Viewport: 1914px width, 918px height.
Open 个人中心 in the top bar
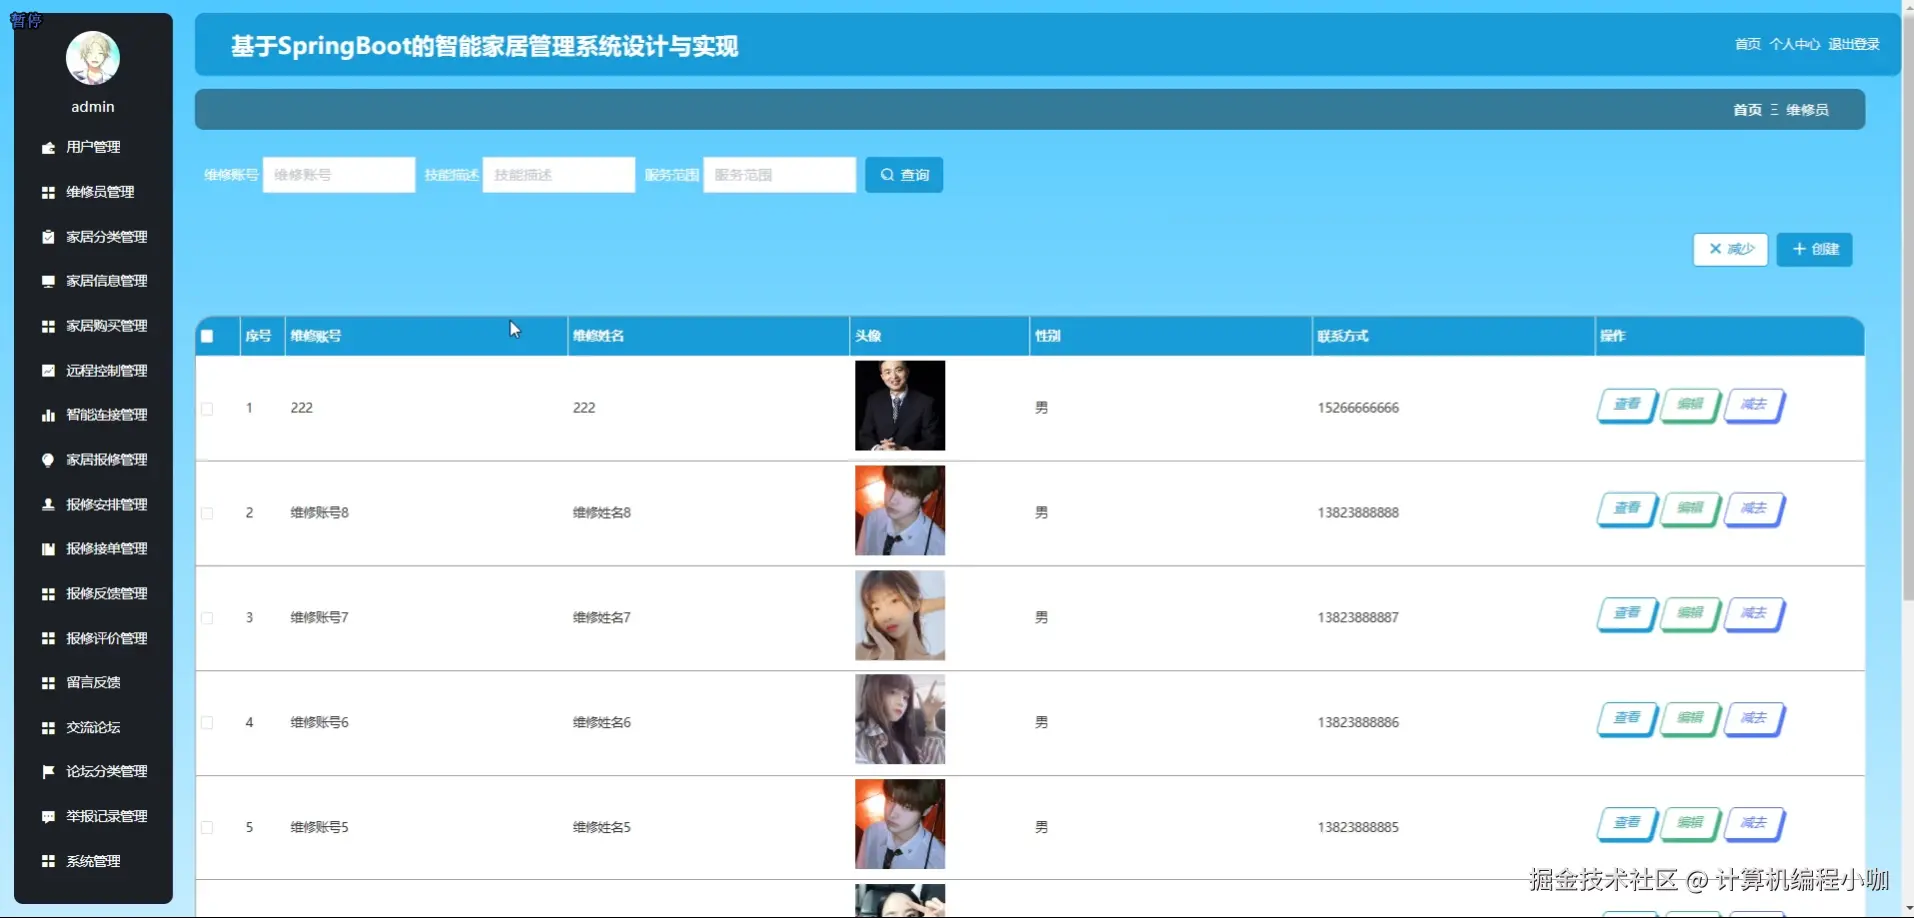coord(1795,44)
